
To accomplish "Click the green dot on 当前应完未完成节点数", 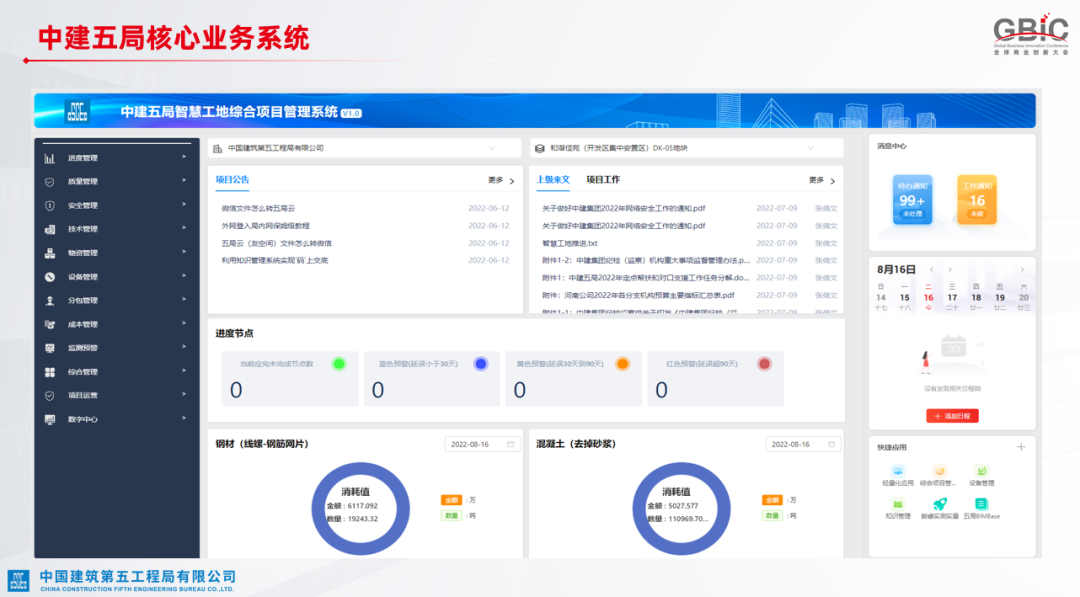I will point(339,364).
